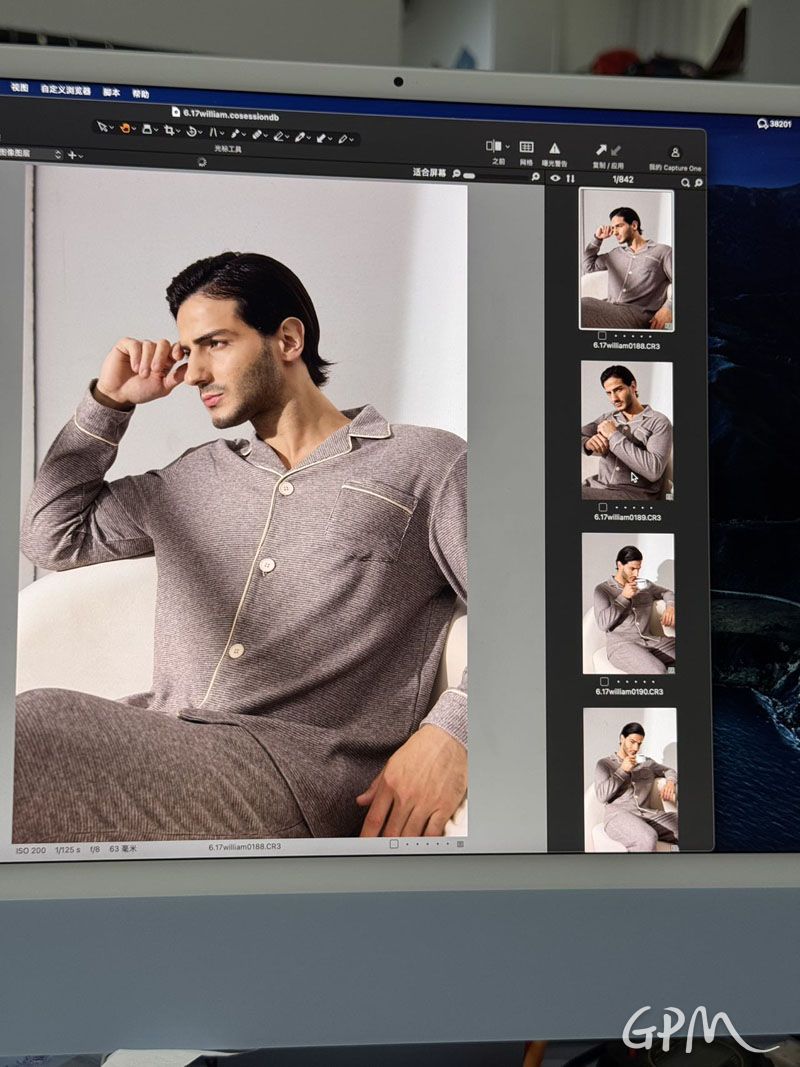
Task: Select the first pencil tool after the mask brush
Action: click(300, 137)
